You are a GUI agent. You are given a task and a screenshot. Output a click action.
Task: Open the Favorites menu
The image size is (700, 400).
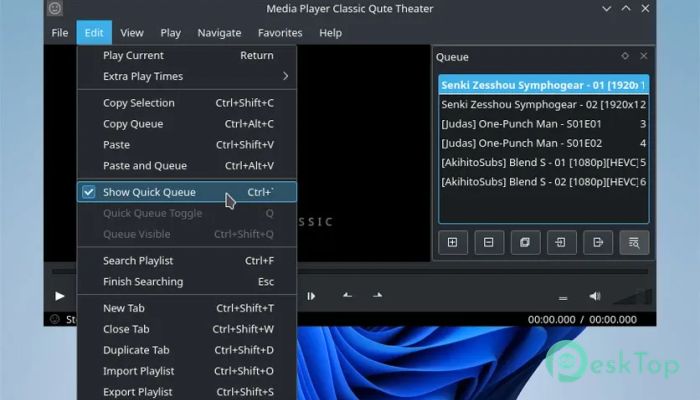tap(280, 33)
